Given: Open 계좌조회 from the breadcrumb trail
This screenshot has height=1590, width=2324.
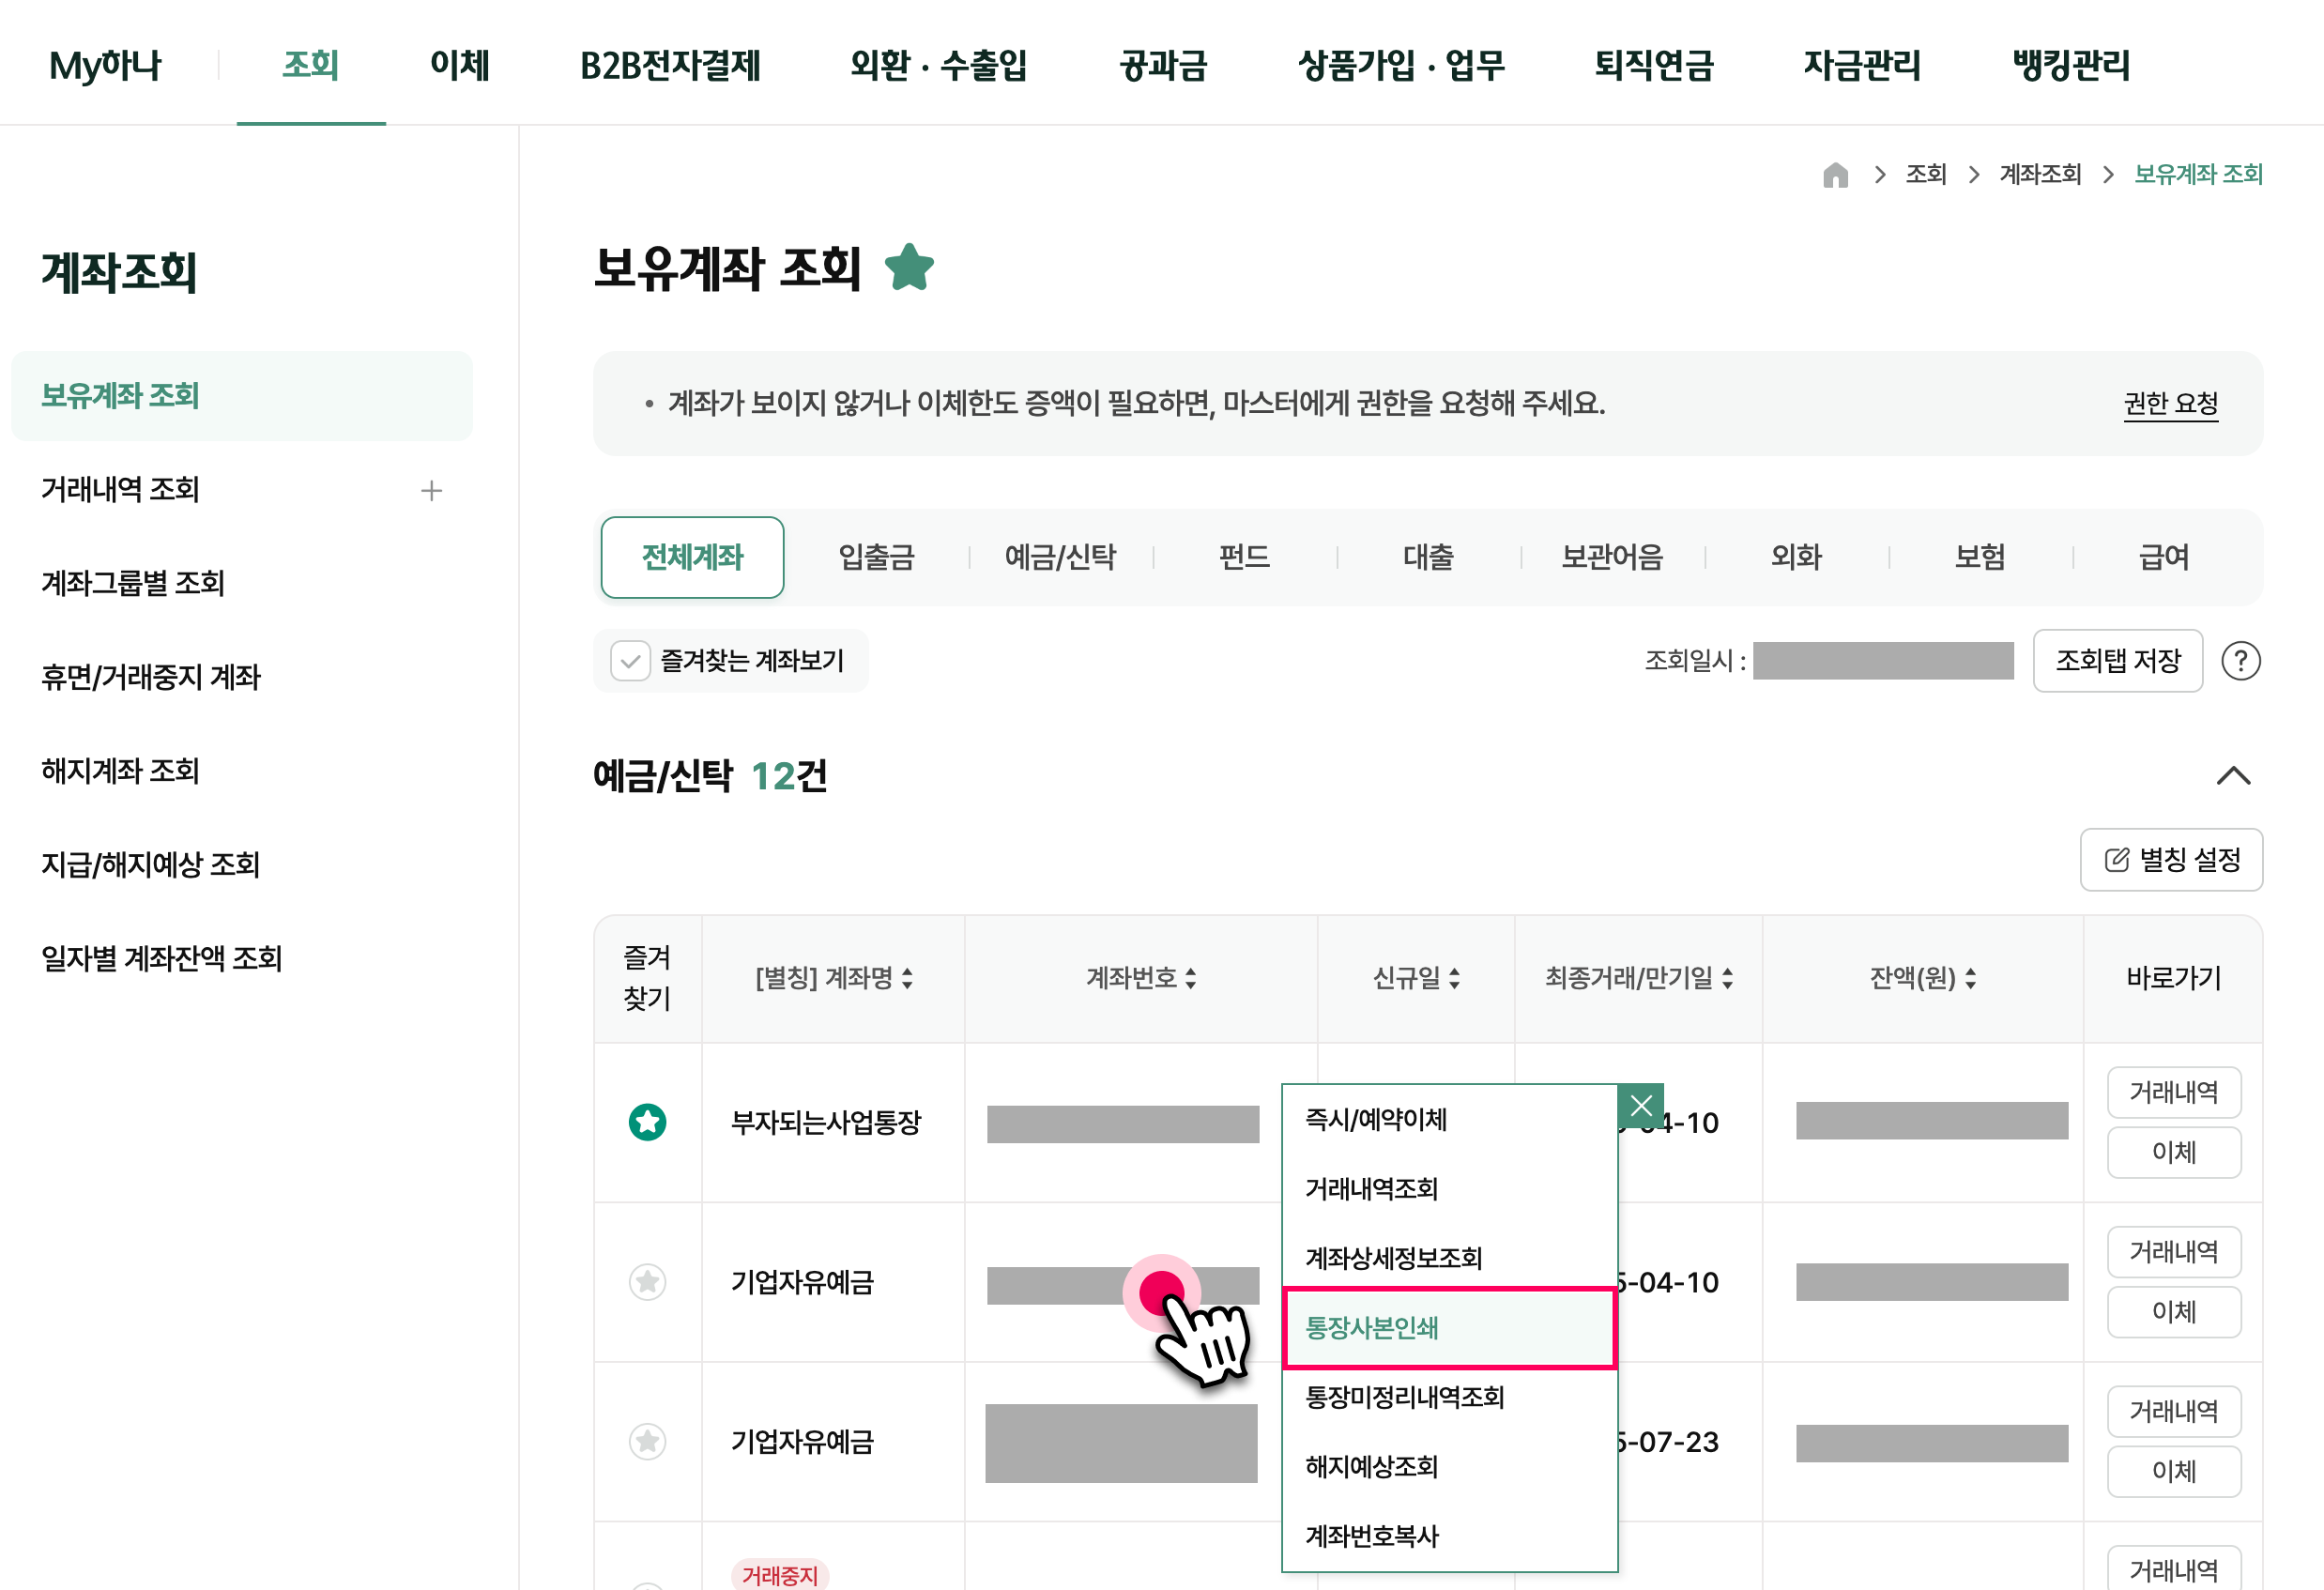Looking at the screenshot, I should click(2040, 174).
